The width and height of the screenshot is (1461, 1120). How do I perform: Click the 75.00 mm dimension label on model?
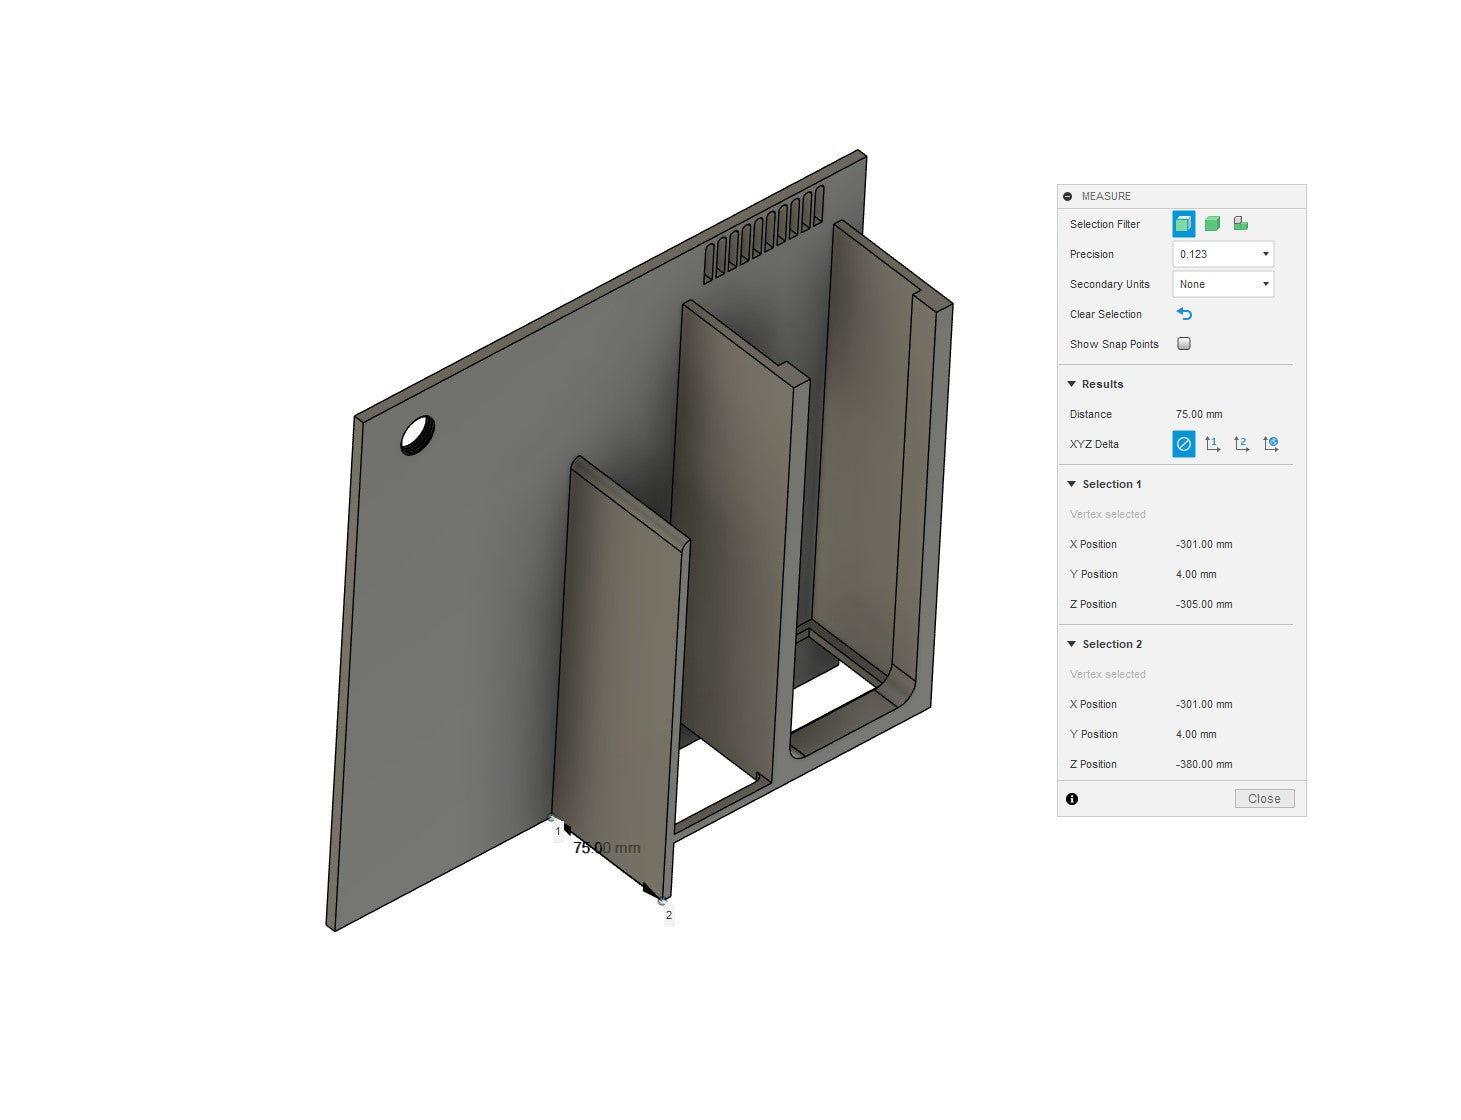click(607, 848)
